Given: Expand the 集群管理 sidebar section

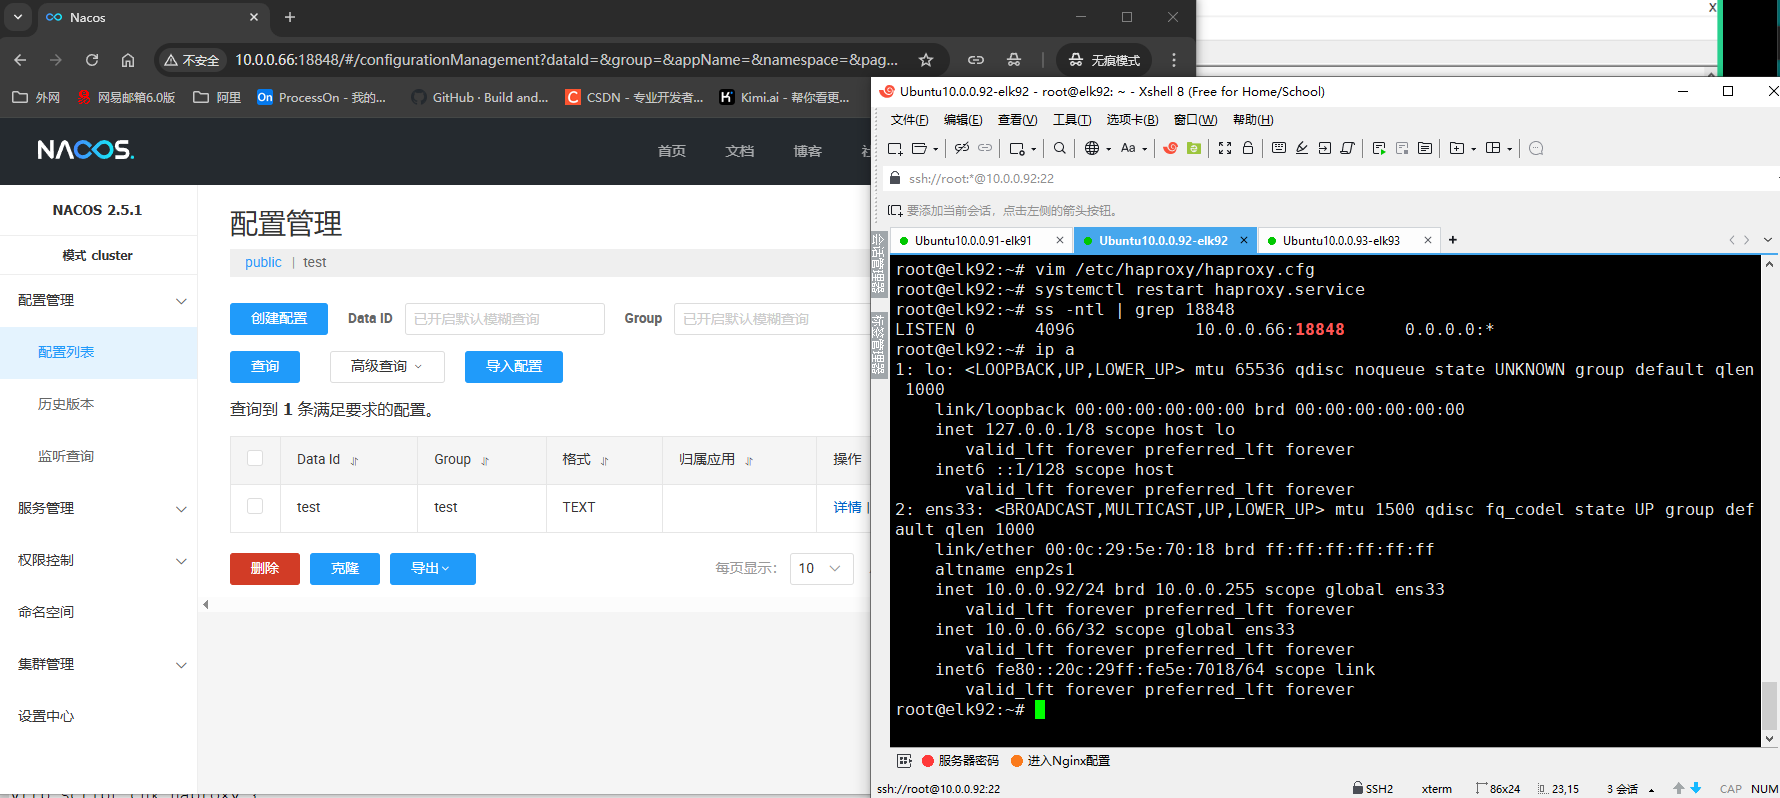Looking at the screenshot, I should pos(181,665).
